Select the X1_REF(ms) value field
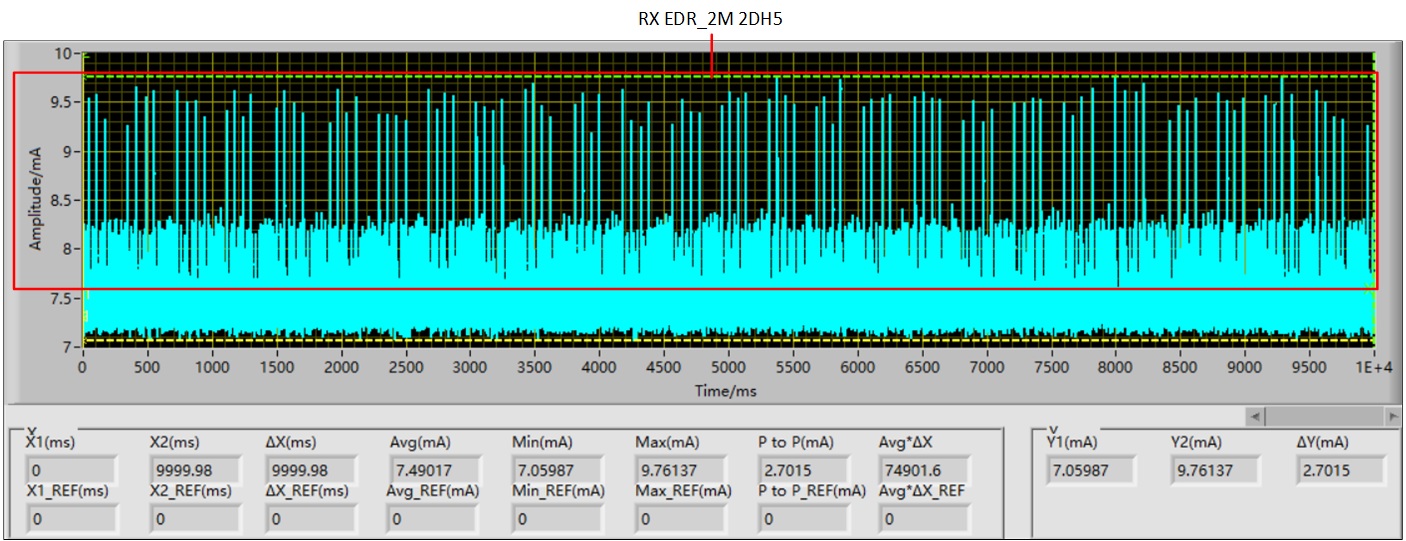Image resolution: width=1406 pixels, height=541 pixels. click(71, 519)
